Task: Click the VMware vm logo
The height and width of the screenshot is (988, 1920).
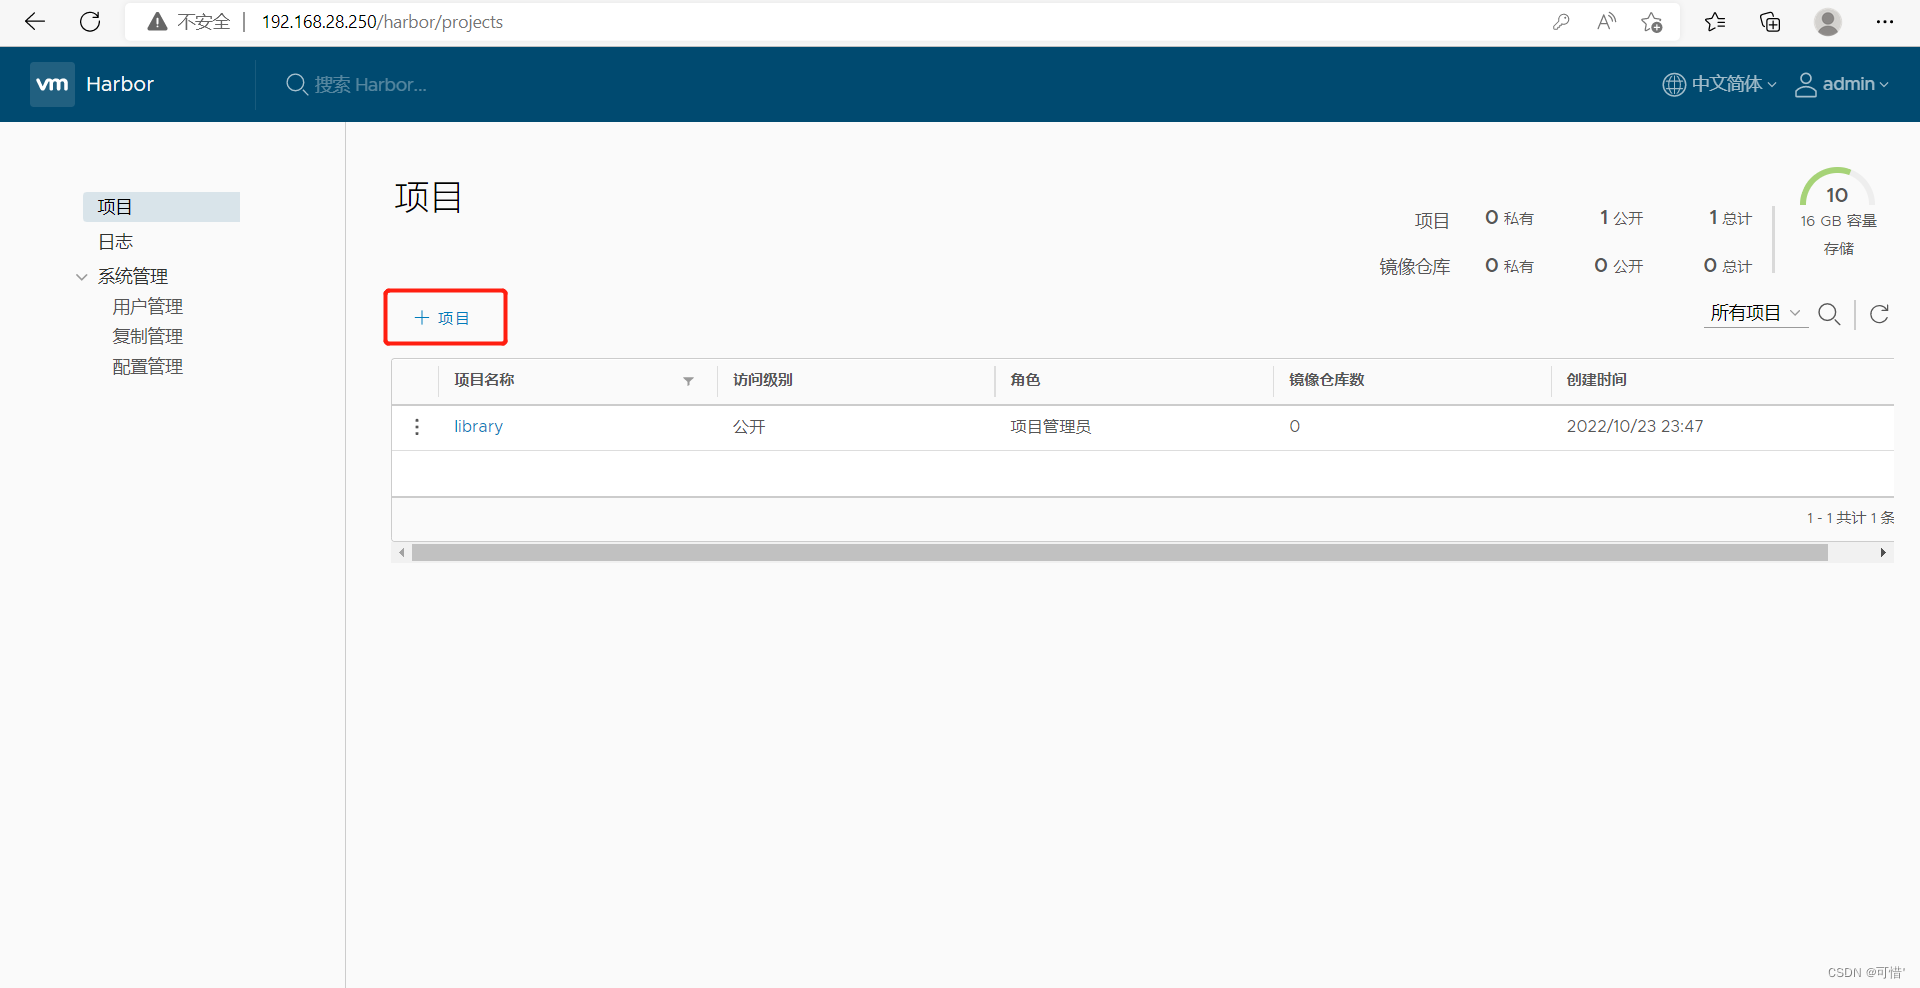Action: tap(52, 84)
